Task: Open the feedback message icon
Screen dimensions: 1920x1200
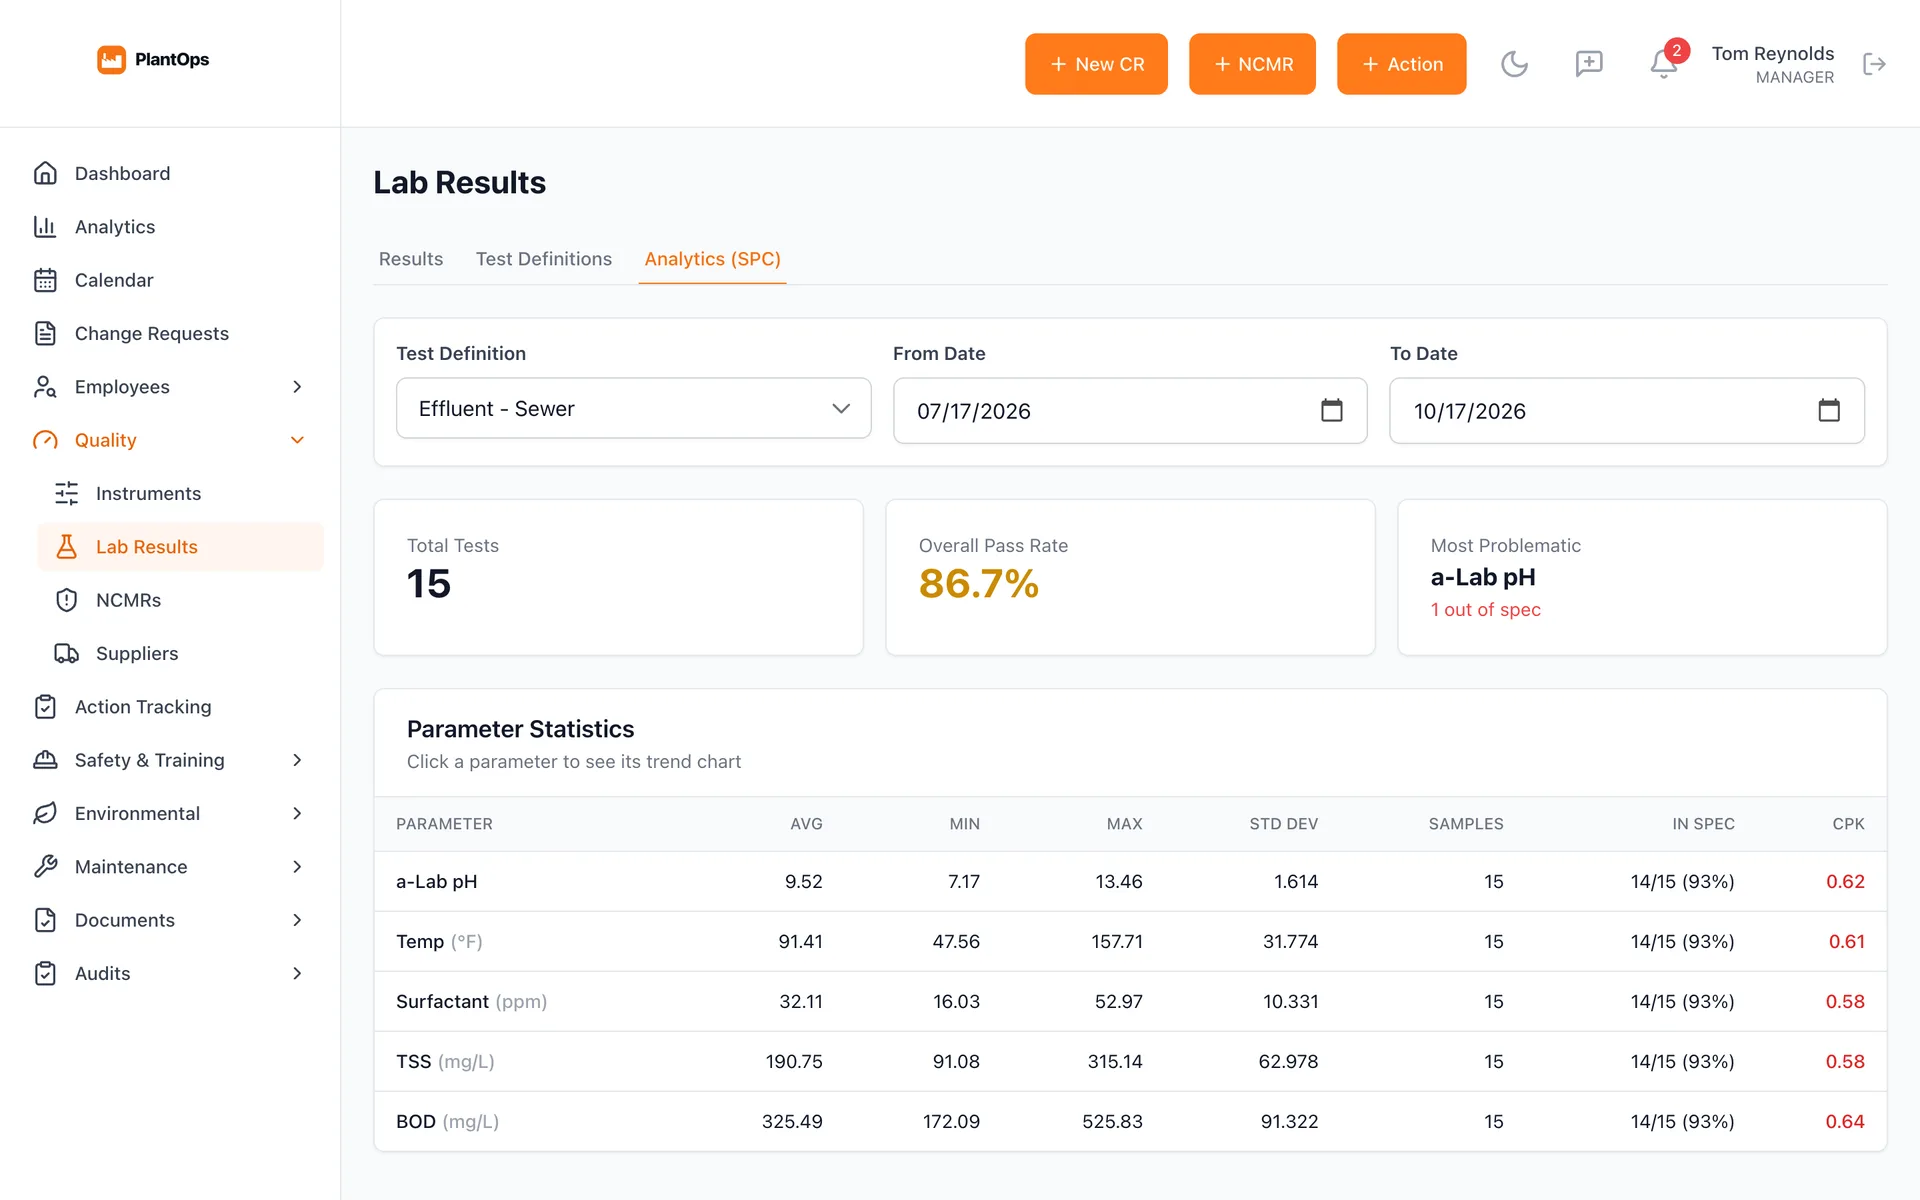Action: point(1589,64)
